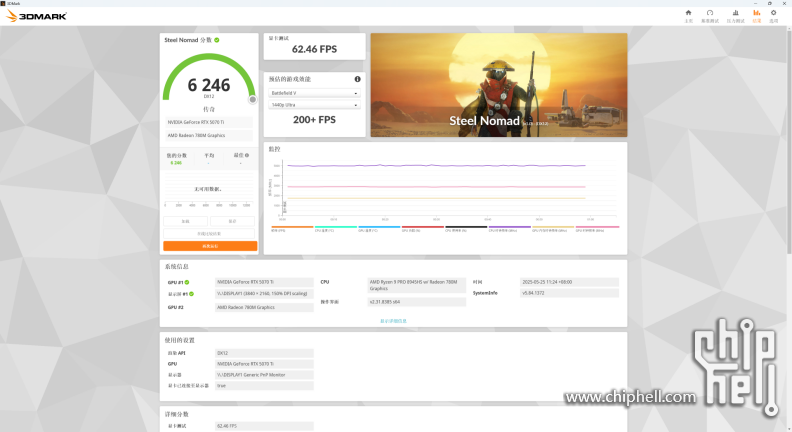This screenshot has width=792, height=432.
Task: Toggle the red GPU load legend
Action: [422, 228]
